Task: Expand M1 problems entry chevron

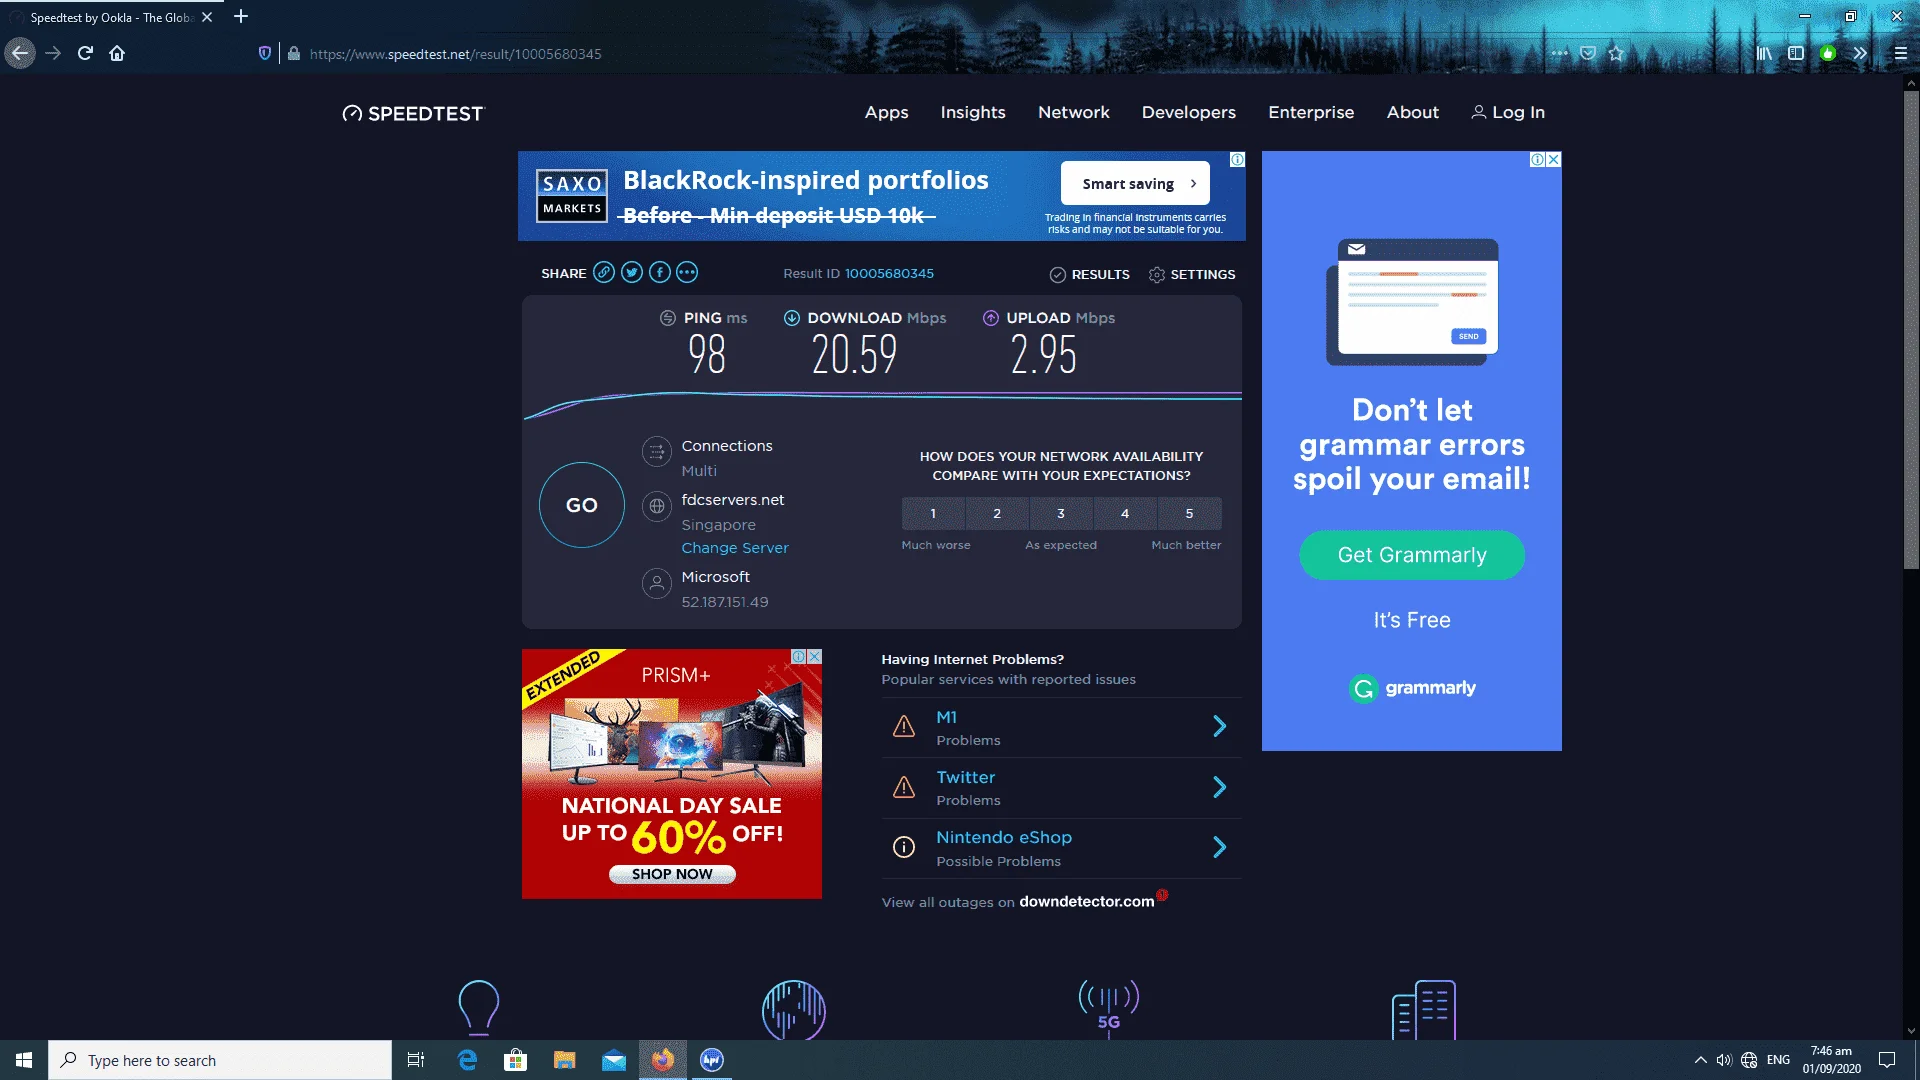Action: (x=1220, y=726)
